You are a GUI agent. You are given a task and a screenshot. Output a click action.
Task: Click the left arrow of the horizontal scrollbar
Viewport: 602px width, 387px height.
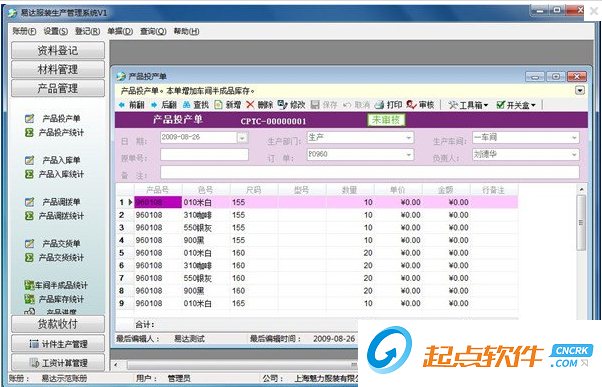coord(116,364)
